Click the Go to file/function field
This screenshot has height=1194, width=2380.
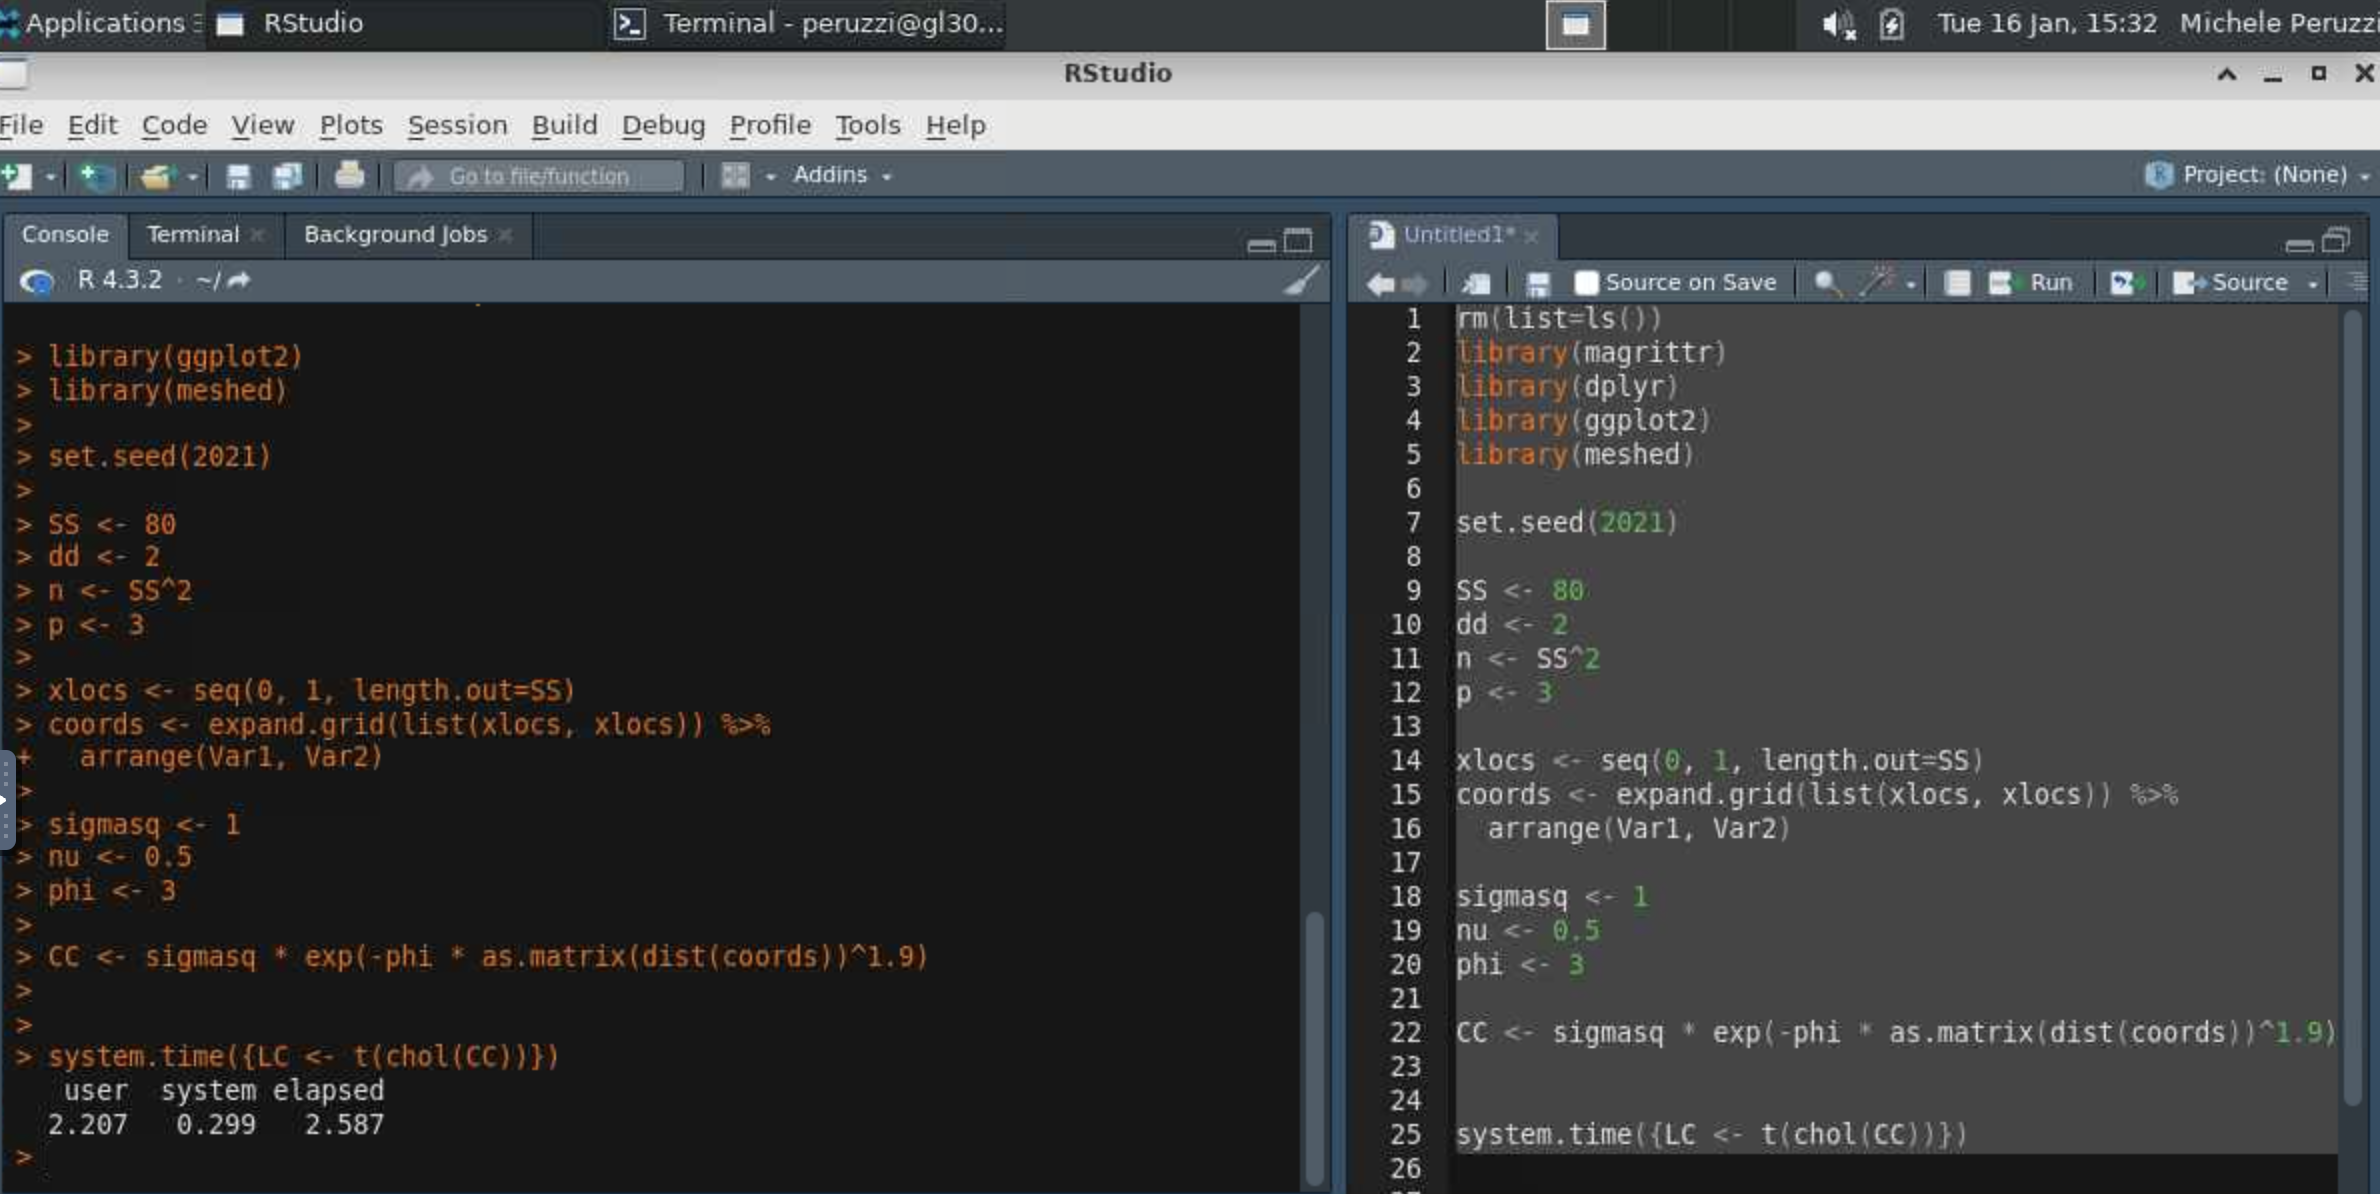[540, 176]
